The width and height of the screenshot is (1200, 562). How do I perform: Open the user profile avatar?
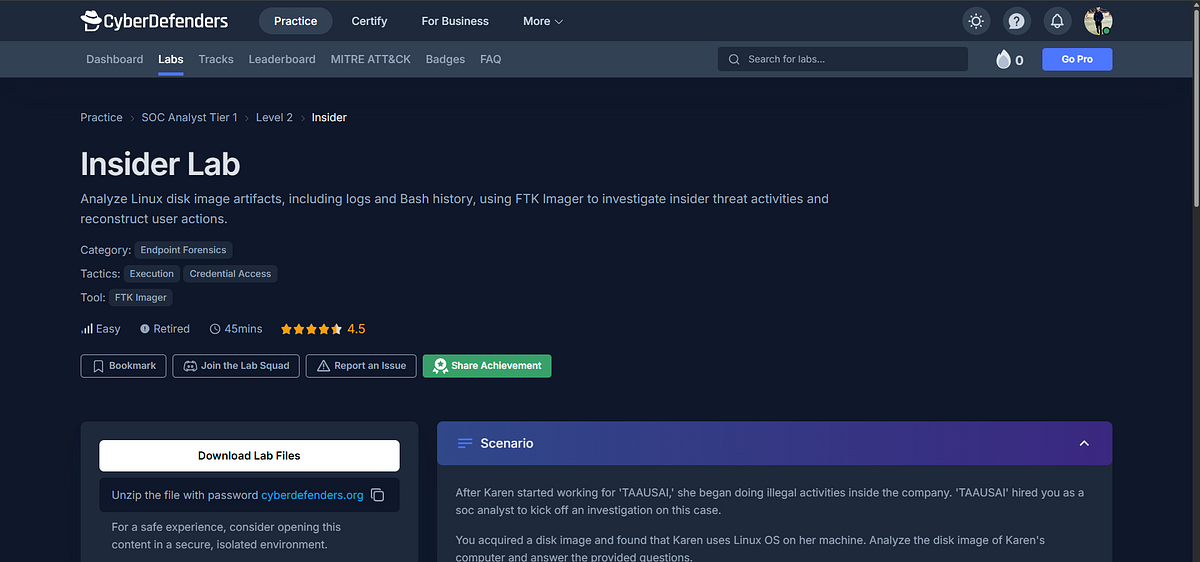[x=1098, y=21]
